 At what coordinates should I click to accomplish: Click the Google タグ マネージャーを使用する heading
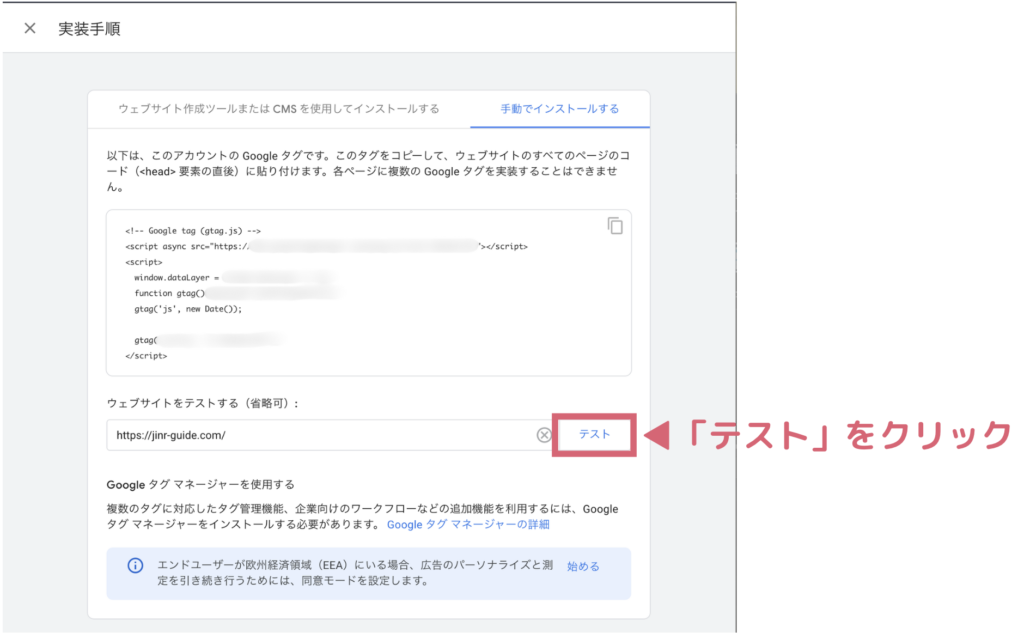(x=200, y=485)
